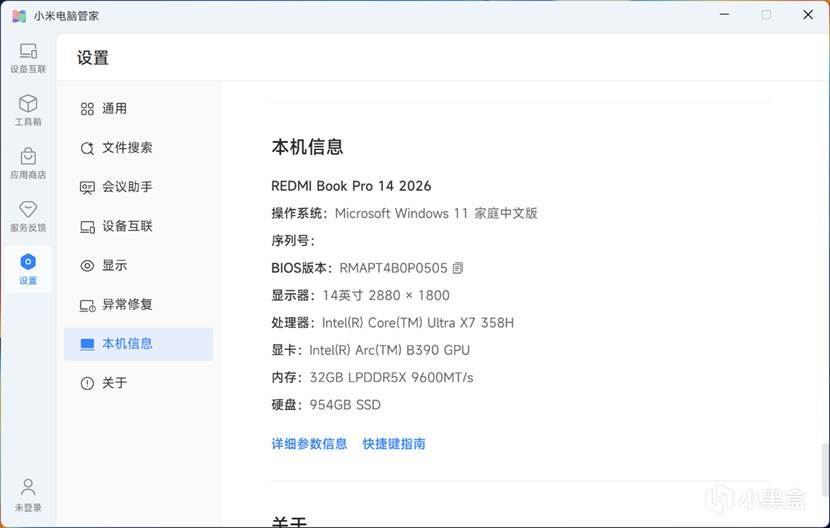Image resolution: width=830 pixels, height=528 pixels.
Task: Click the REDMI Book Pro 14 2026 text
Action: (351, 186)
